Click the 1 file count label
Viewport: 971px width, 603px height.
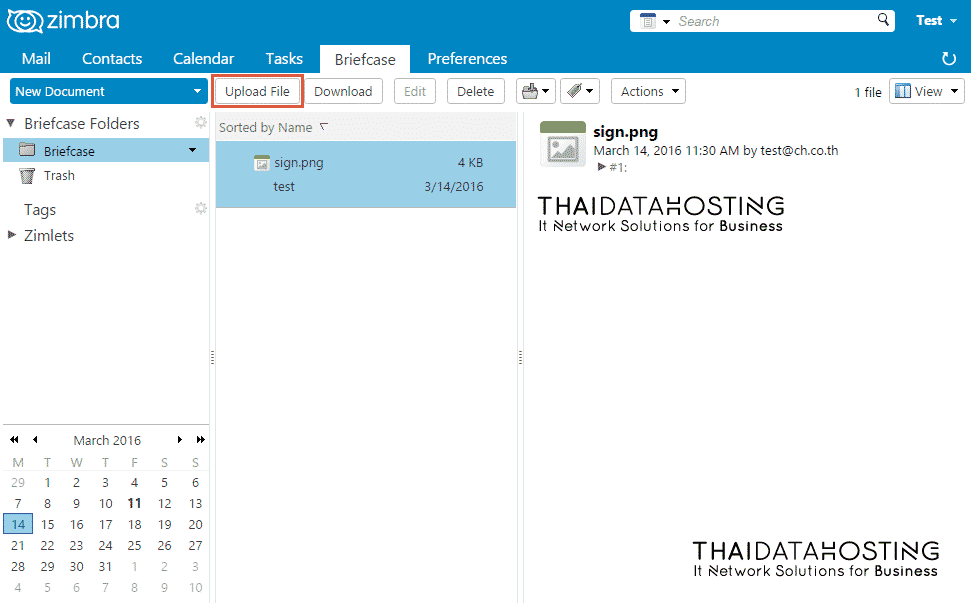868,92
